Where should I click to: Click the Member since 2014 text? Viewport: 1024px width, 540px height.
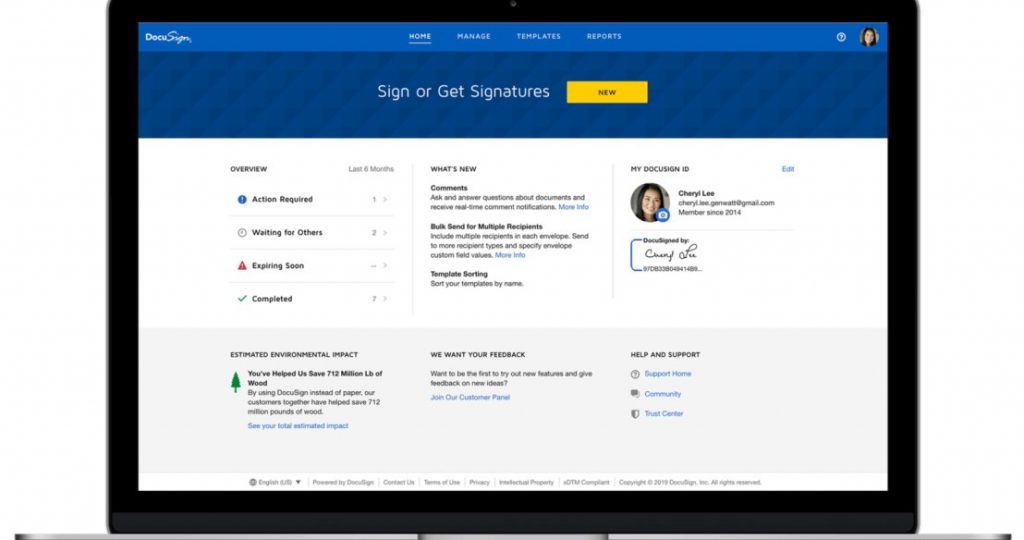click(709, 213)
